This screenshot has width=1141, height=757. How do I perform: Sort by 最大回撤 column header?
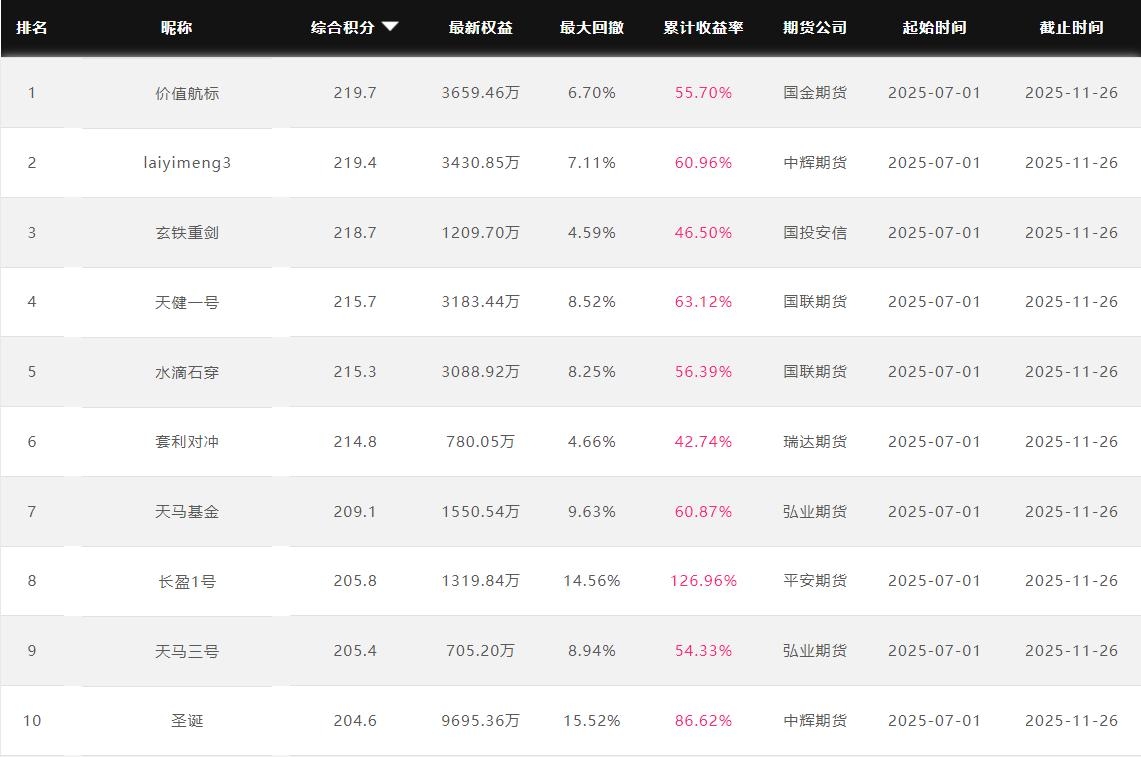pyautogui.click(x=591, y=28)
